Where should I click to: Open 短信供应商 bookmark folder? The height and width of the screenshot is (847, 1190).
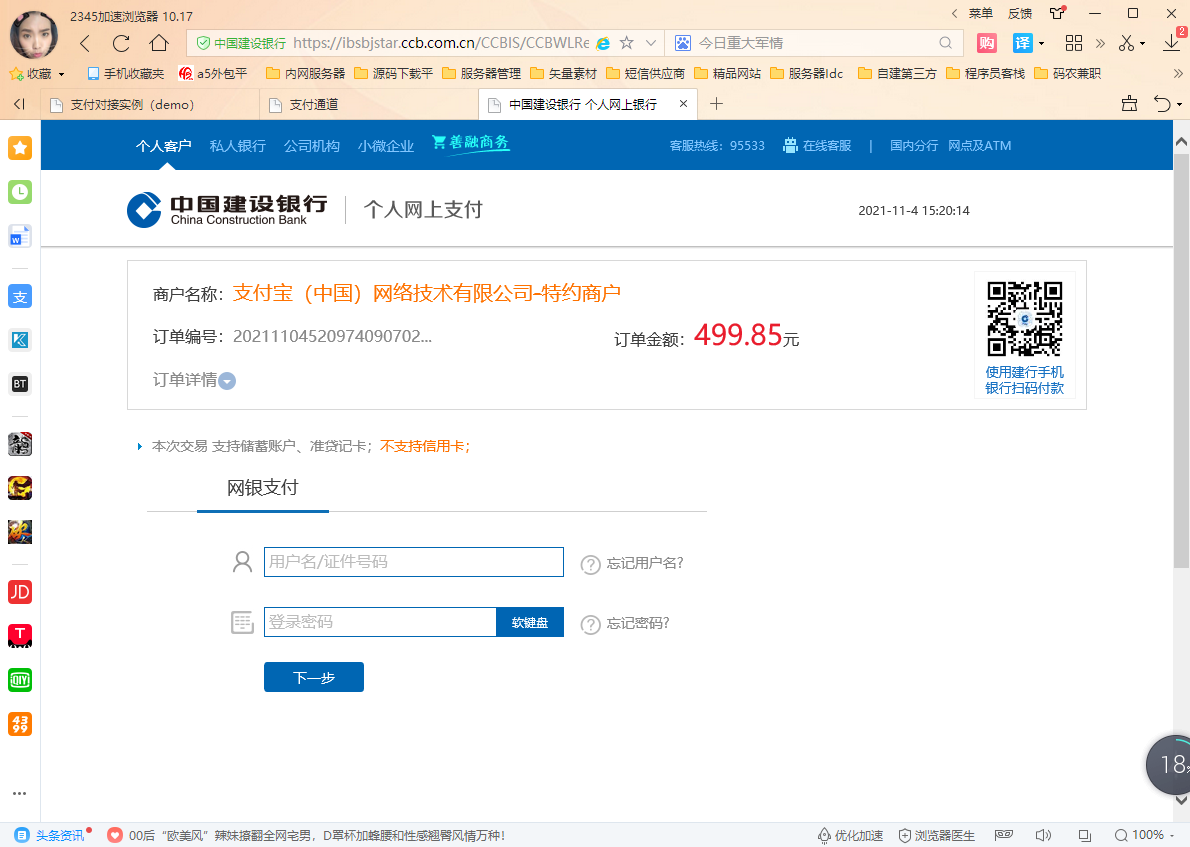click(x=645, y=74)
